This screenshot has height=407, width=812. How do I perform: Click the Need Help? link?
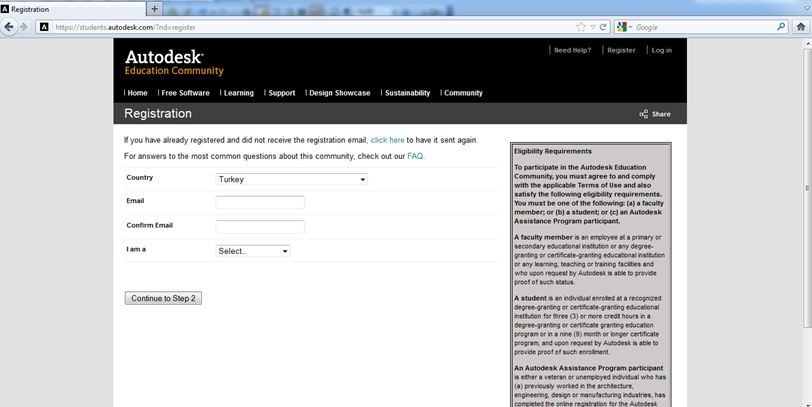pyautogui.click(x=572, y=50)
